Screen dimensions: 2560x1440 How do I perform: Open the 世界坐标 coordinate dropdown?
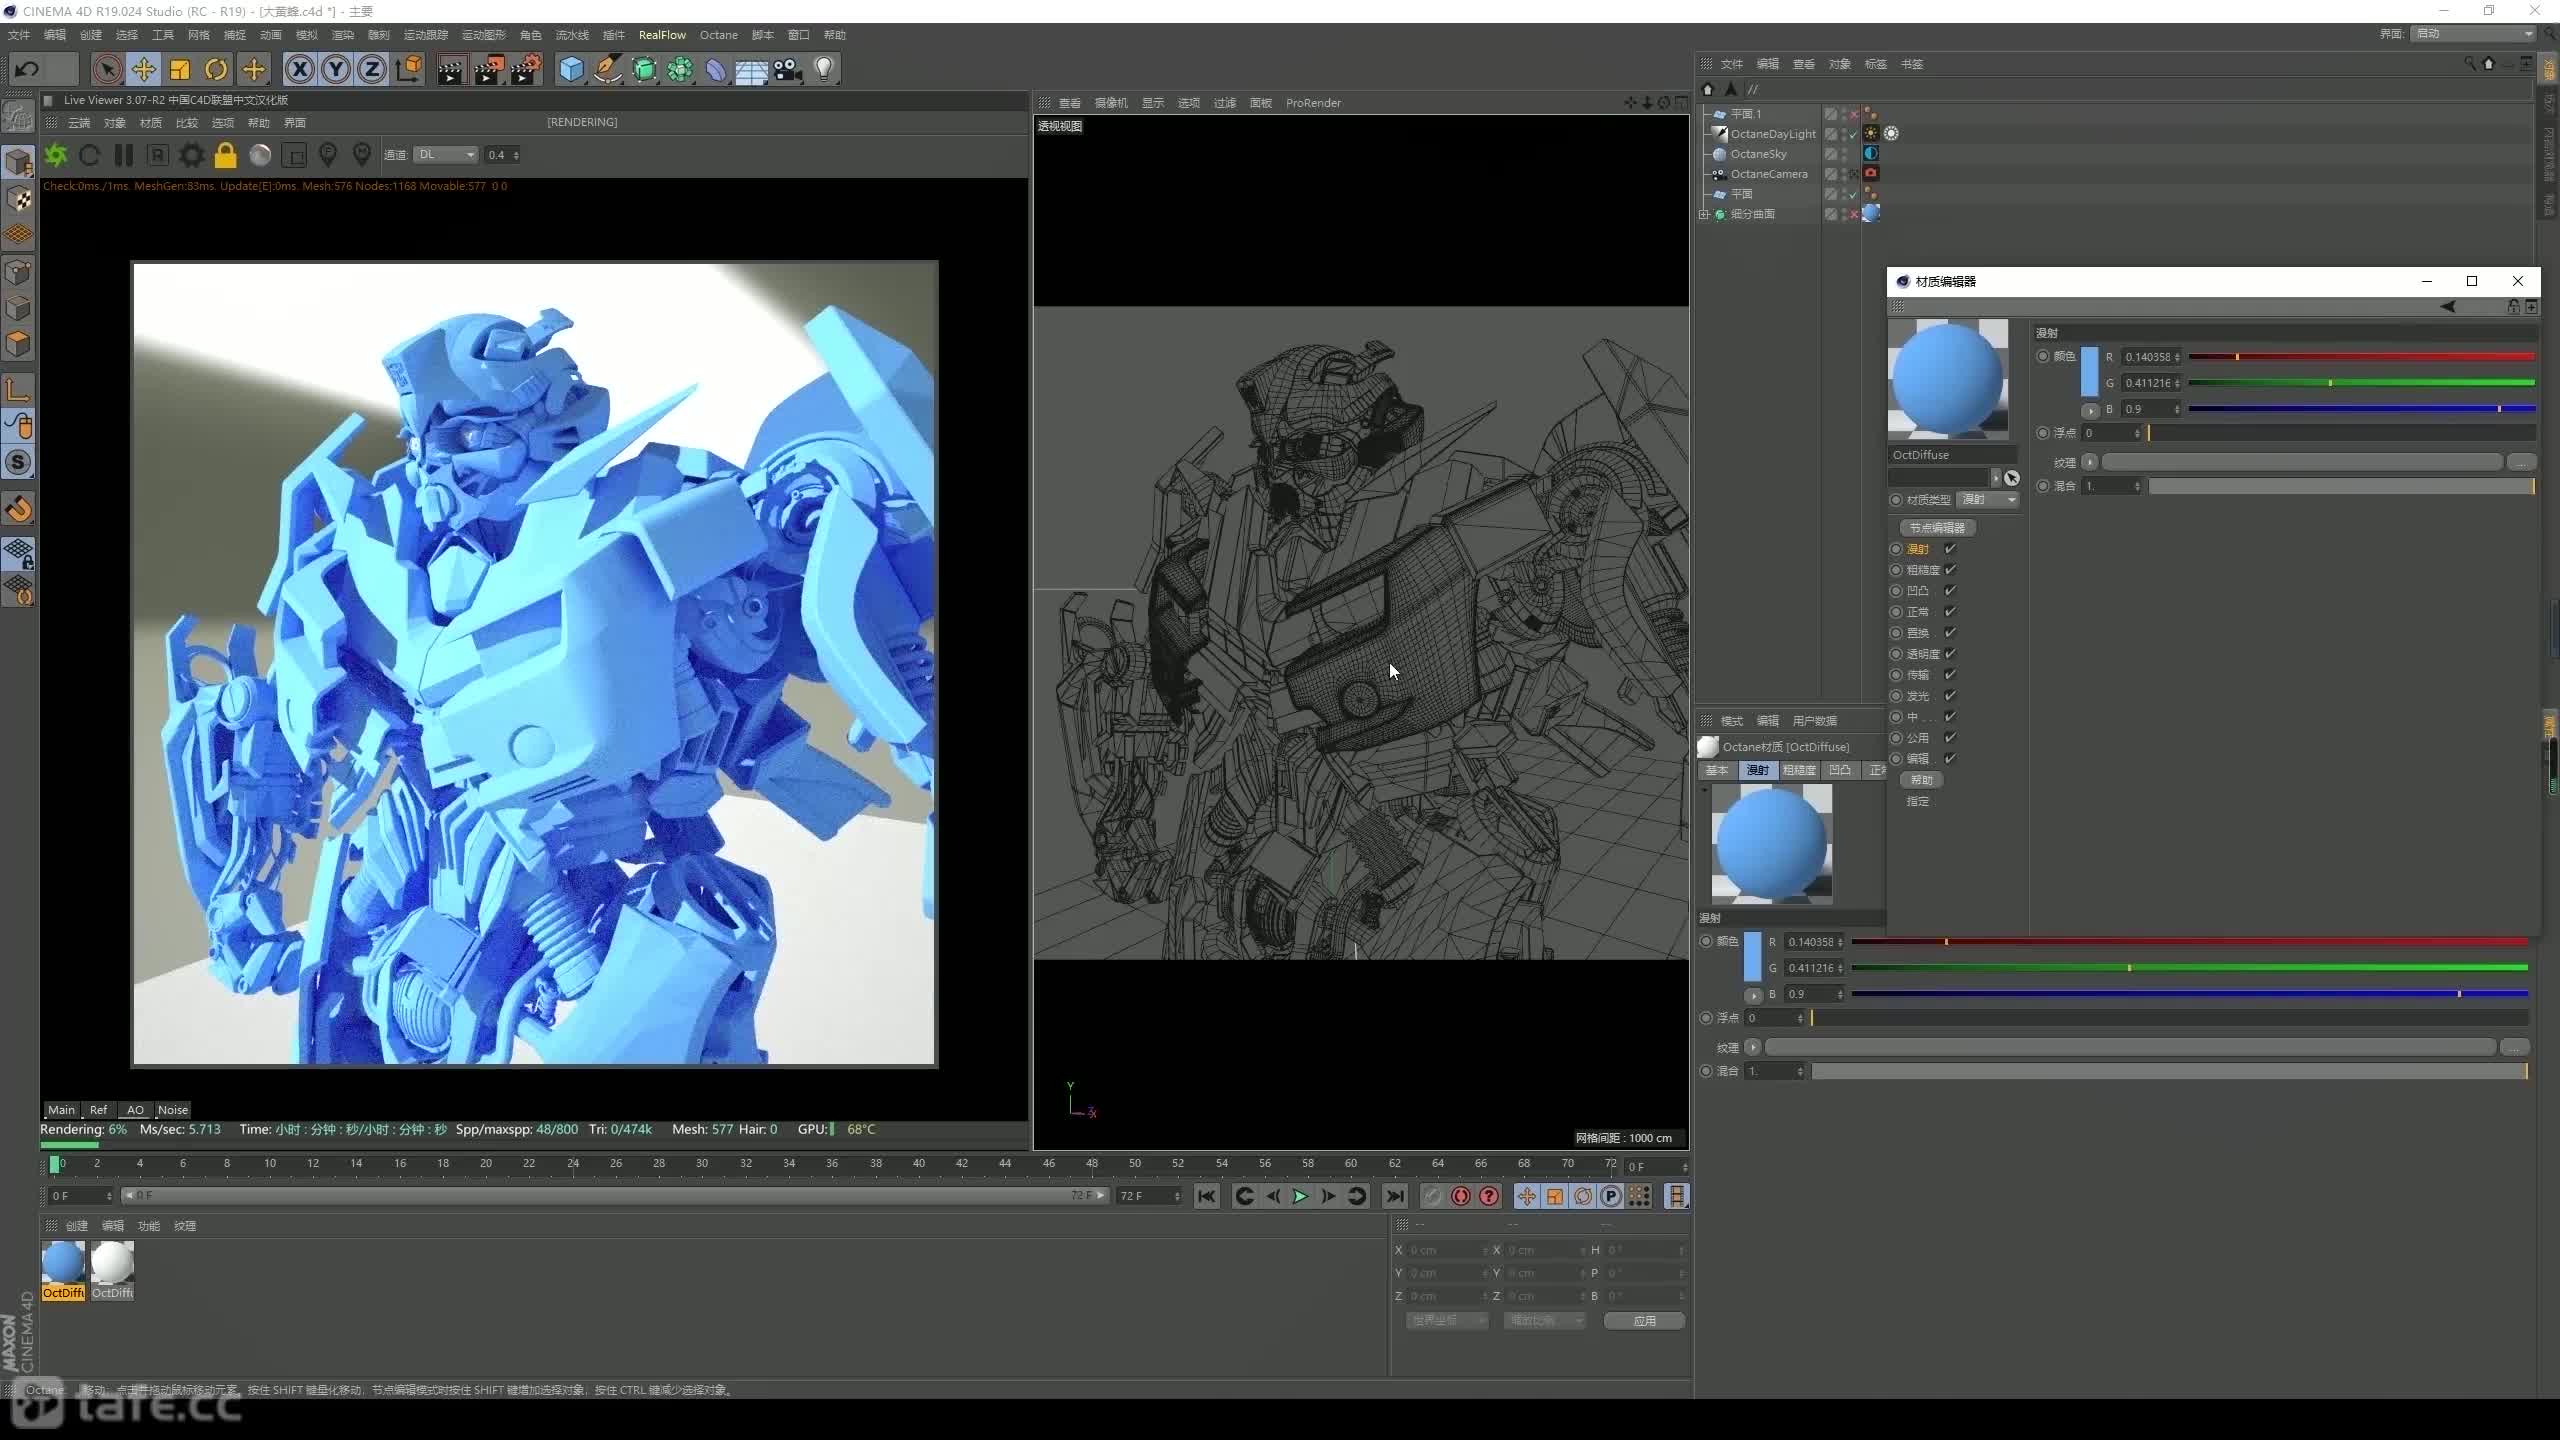pos(1447,1321)
